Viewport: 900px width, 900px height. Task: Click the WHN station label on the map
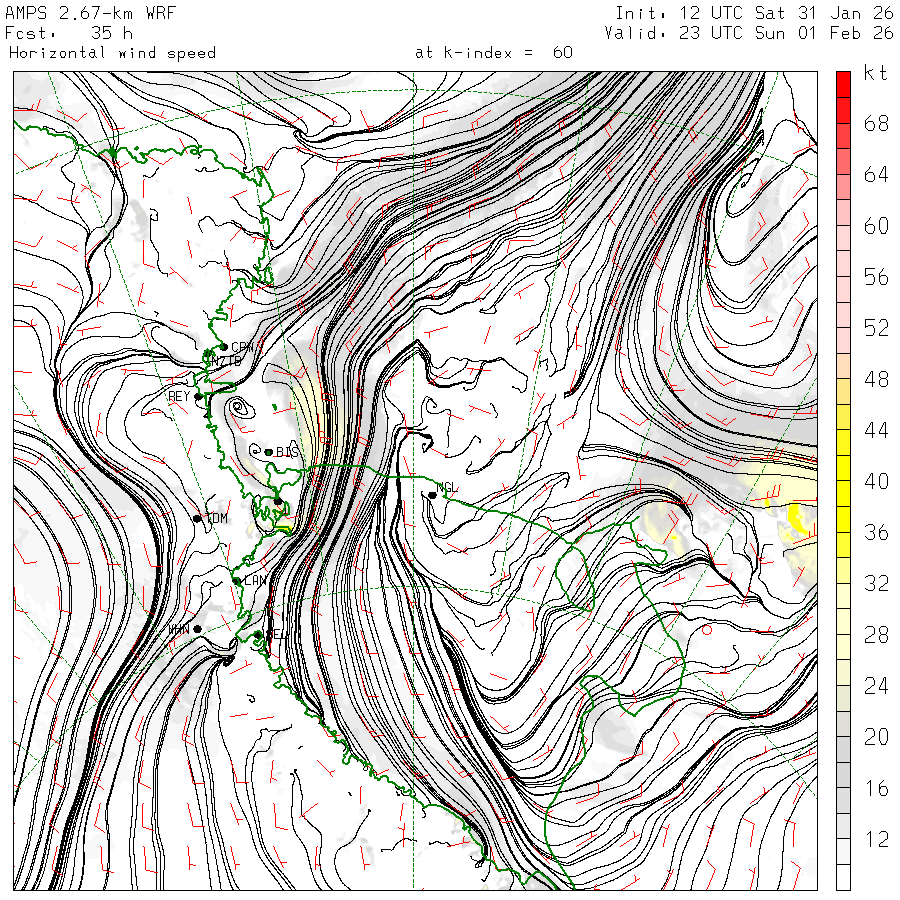coord(179,630)
